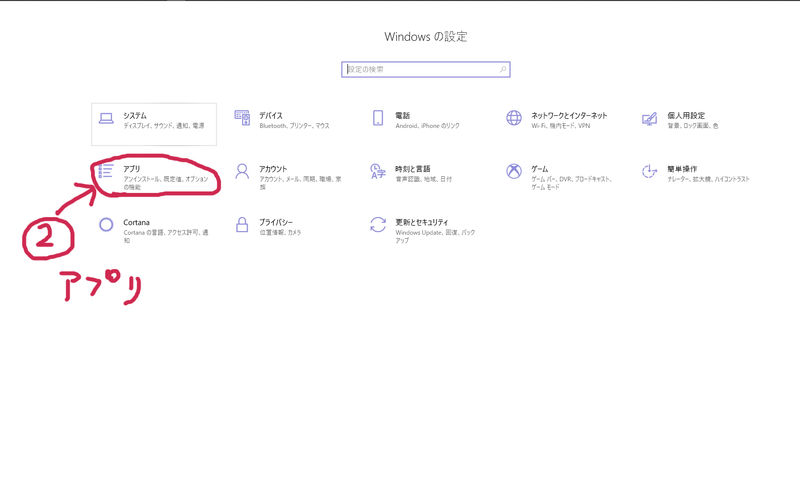Open the System laptop icon
This screenshot has height=490, width=800.
click(x=106, y=118)
